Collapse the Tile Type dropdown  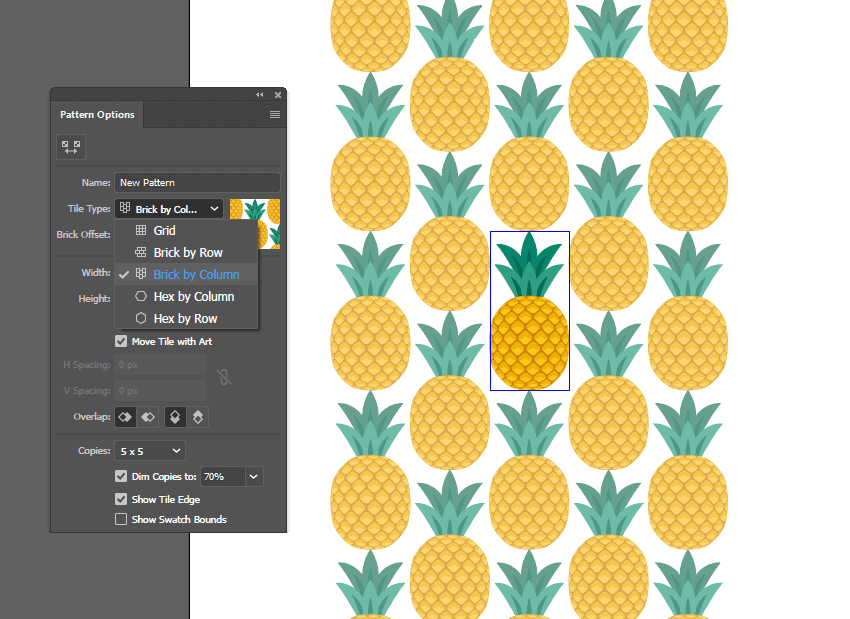(x=169, y=209)
